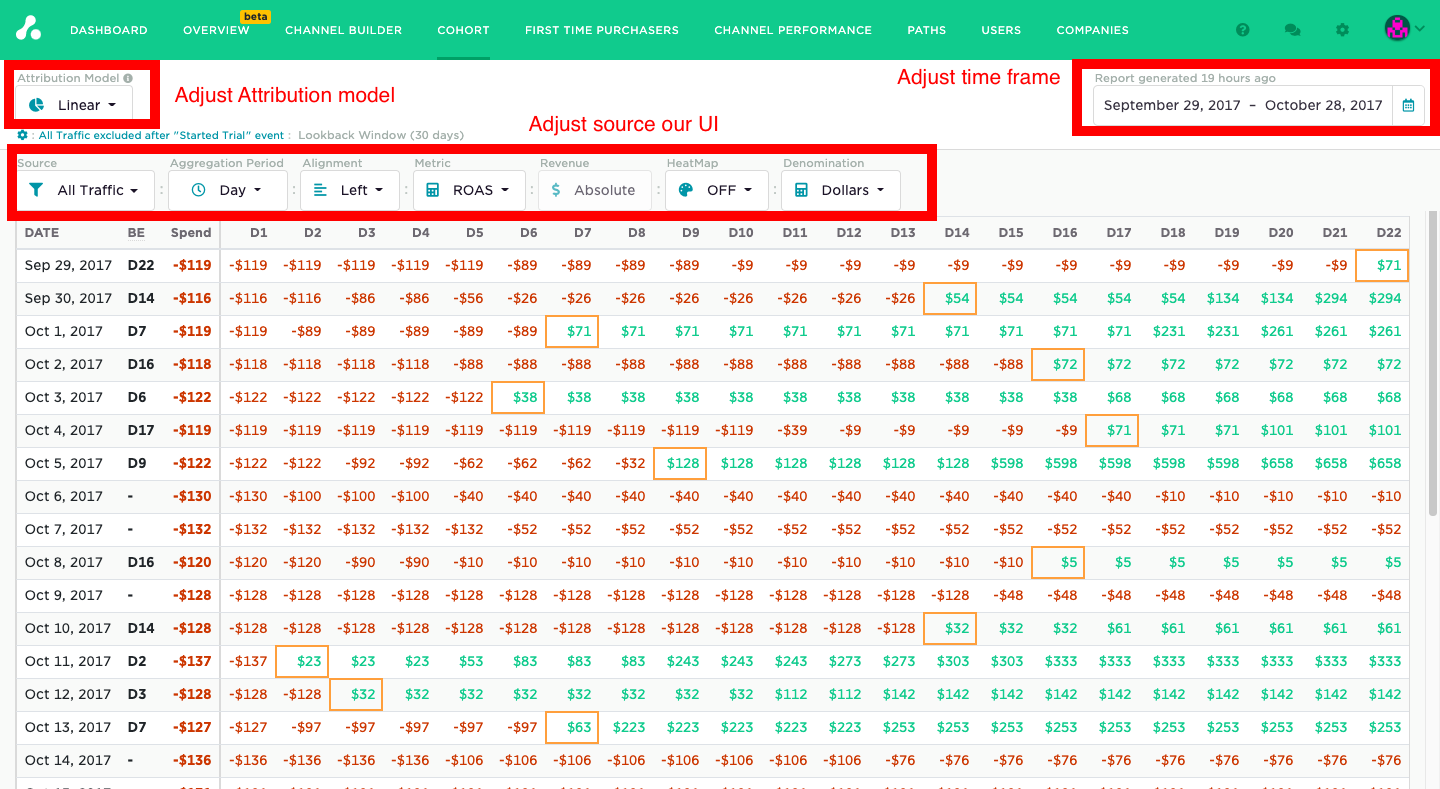Screen dimensions: 1440x789
Task: Click the -$137 spend value for Oct 11
Action: click(192, 661)
